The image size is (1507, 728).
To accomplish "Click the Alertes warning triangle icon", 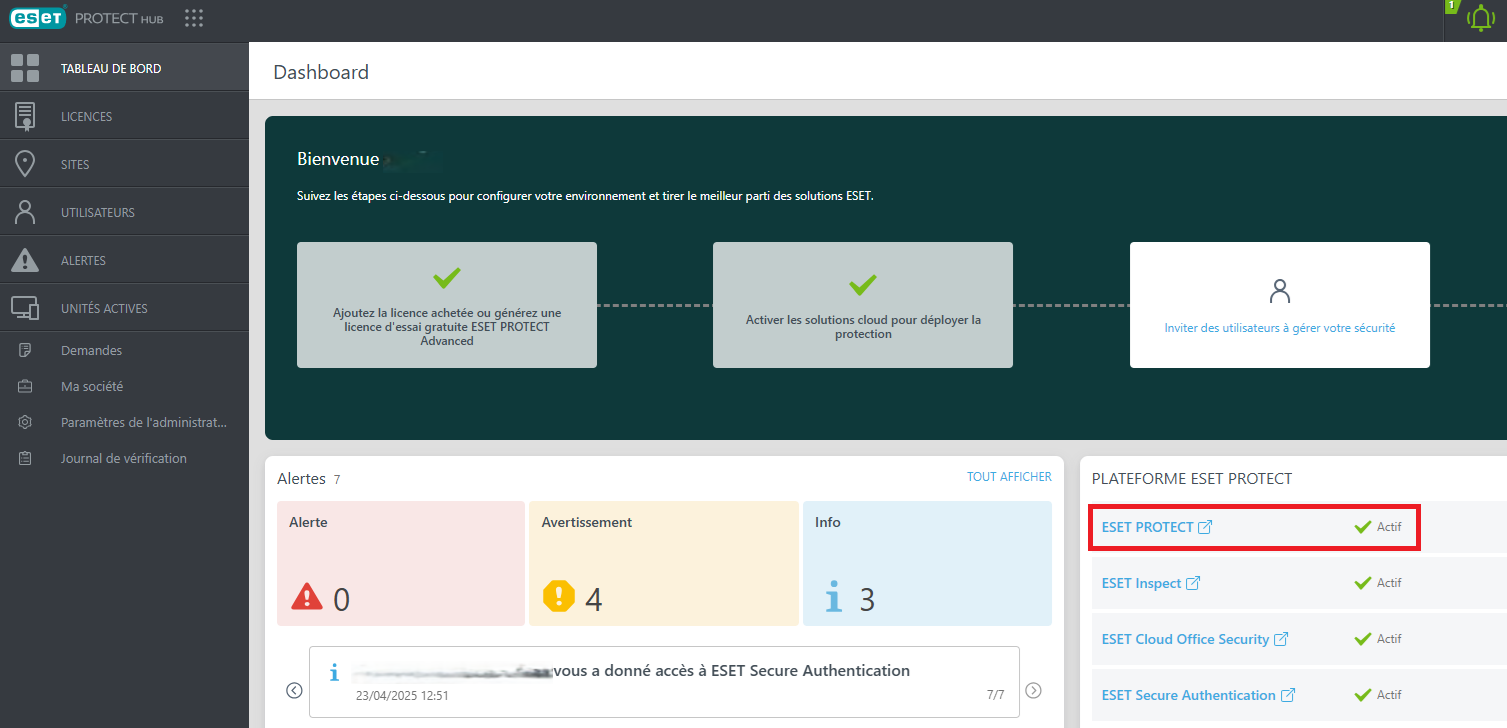I will tap(25, 260).
